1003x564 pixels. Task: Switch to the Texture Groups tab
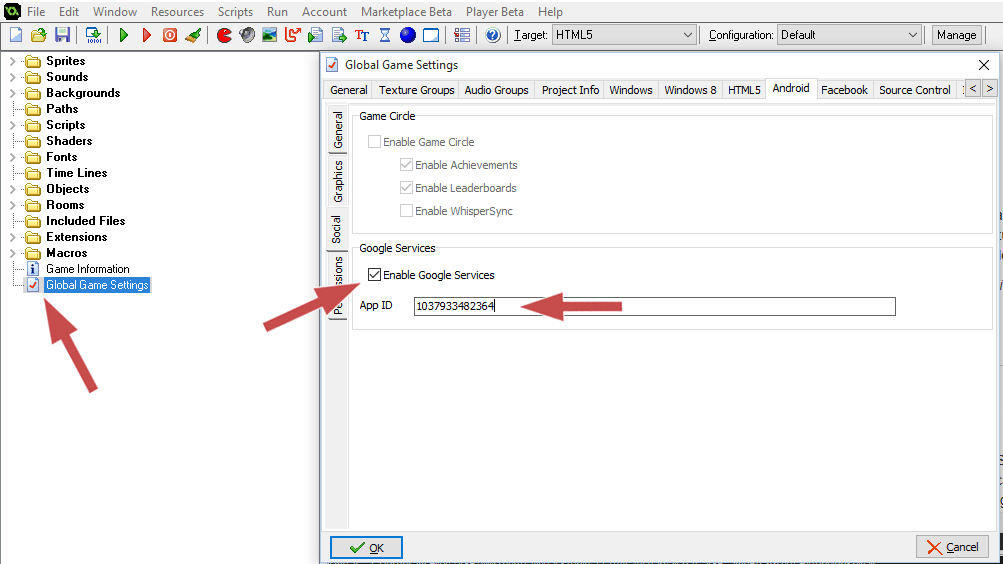pos(416,90)
